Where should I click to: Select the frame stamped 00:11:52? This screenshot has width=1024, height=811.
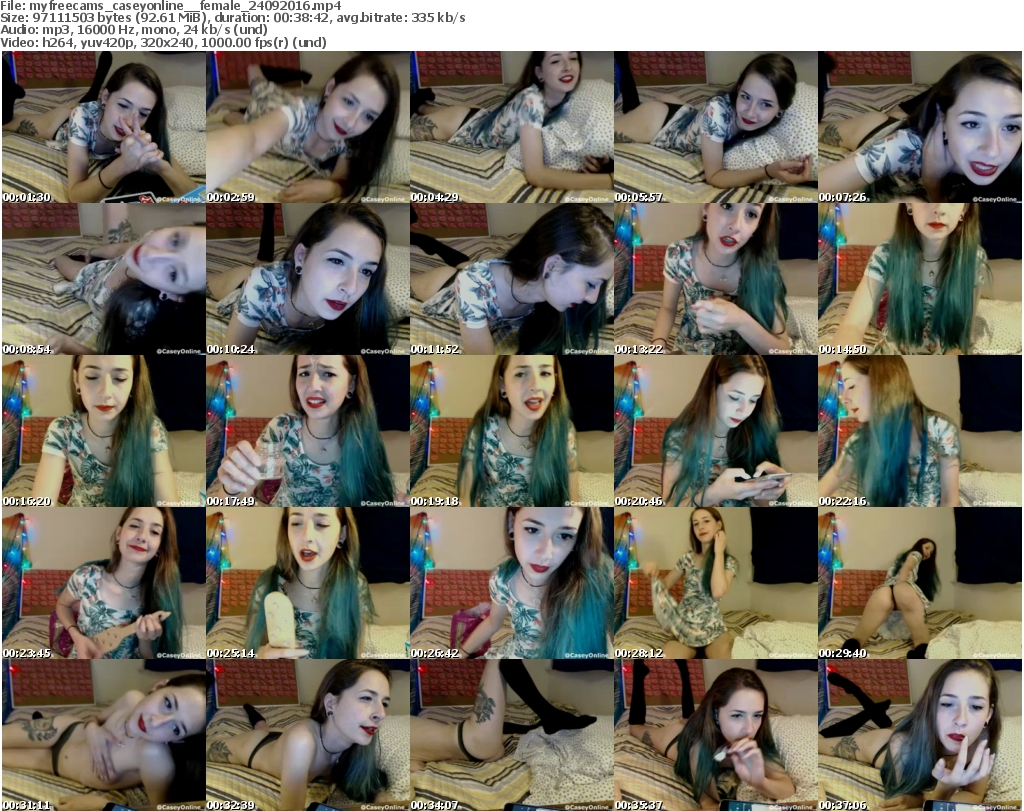(511, 279)
